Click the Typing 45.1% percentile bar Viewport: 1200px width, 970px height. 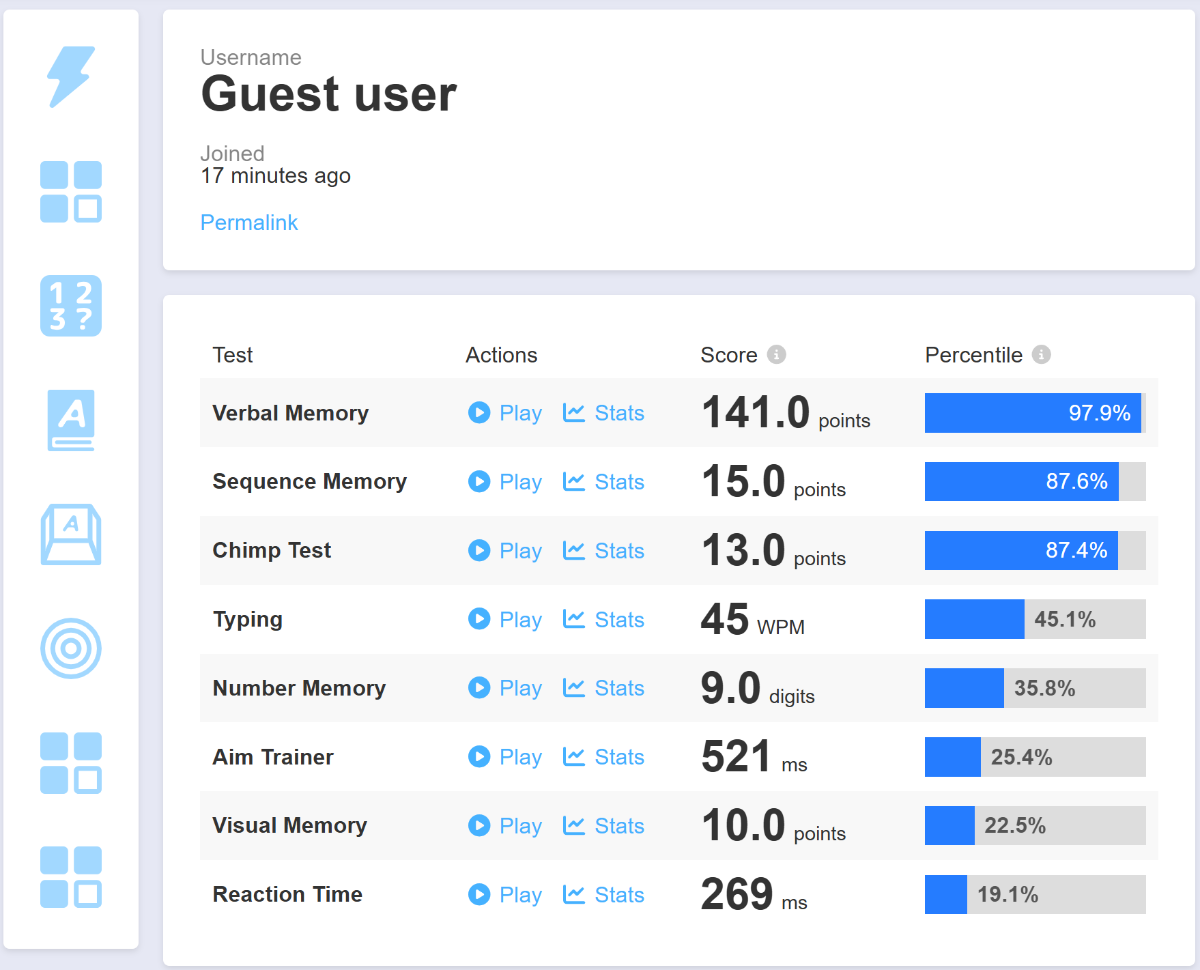tap(1035, 619)
